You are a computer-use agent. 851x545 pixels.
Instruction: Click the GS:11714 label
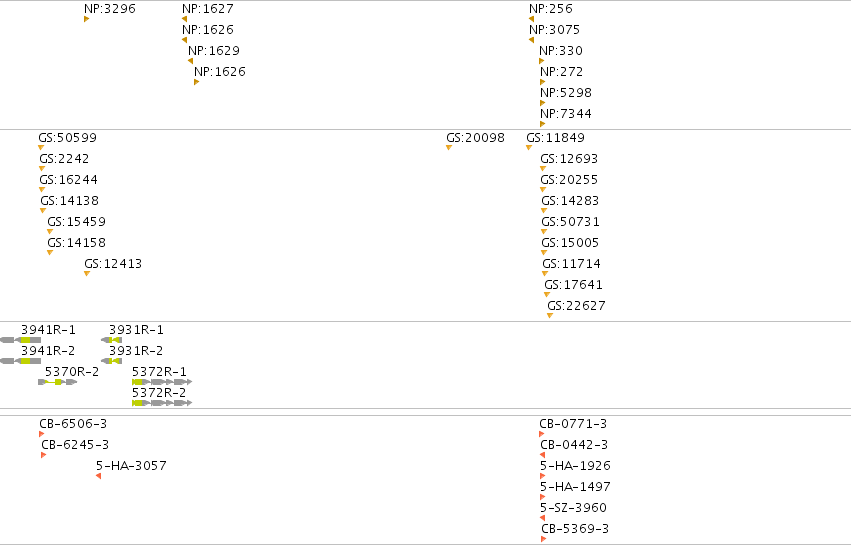(x=571, y=264)
